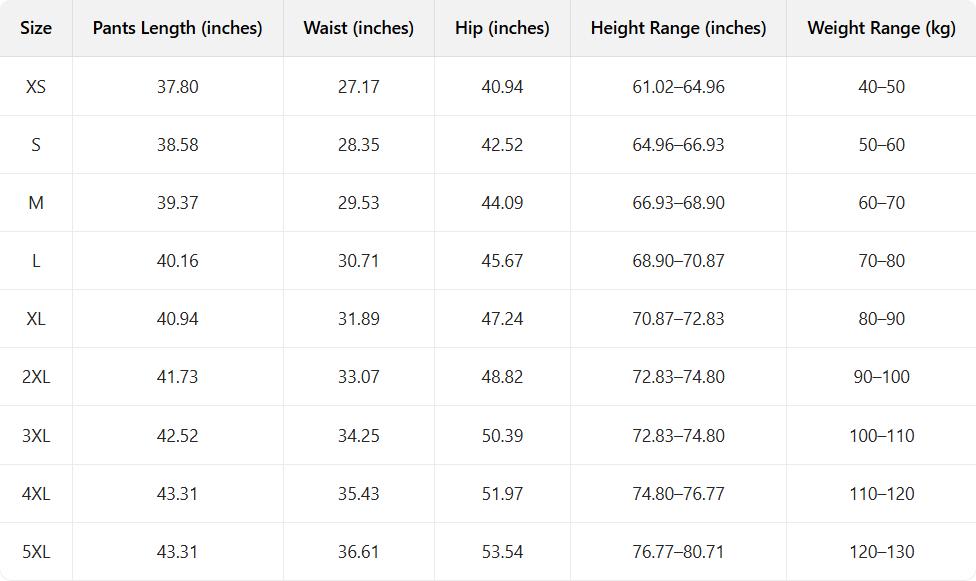
Task: Select hip value 44.09 in M row
Action: coord(502,203)
